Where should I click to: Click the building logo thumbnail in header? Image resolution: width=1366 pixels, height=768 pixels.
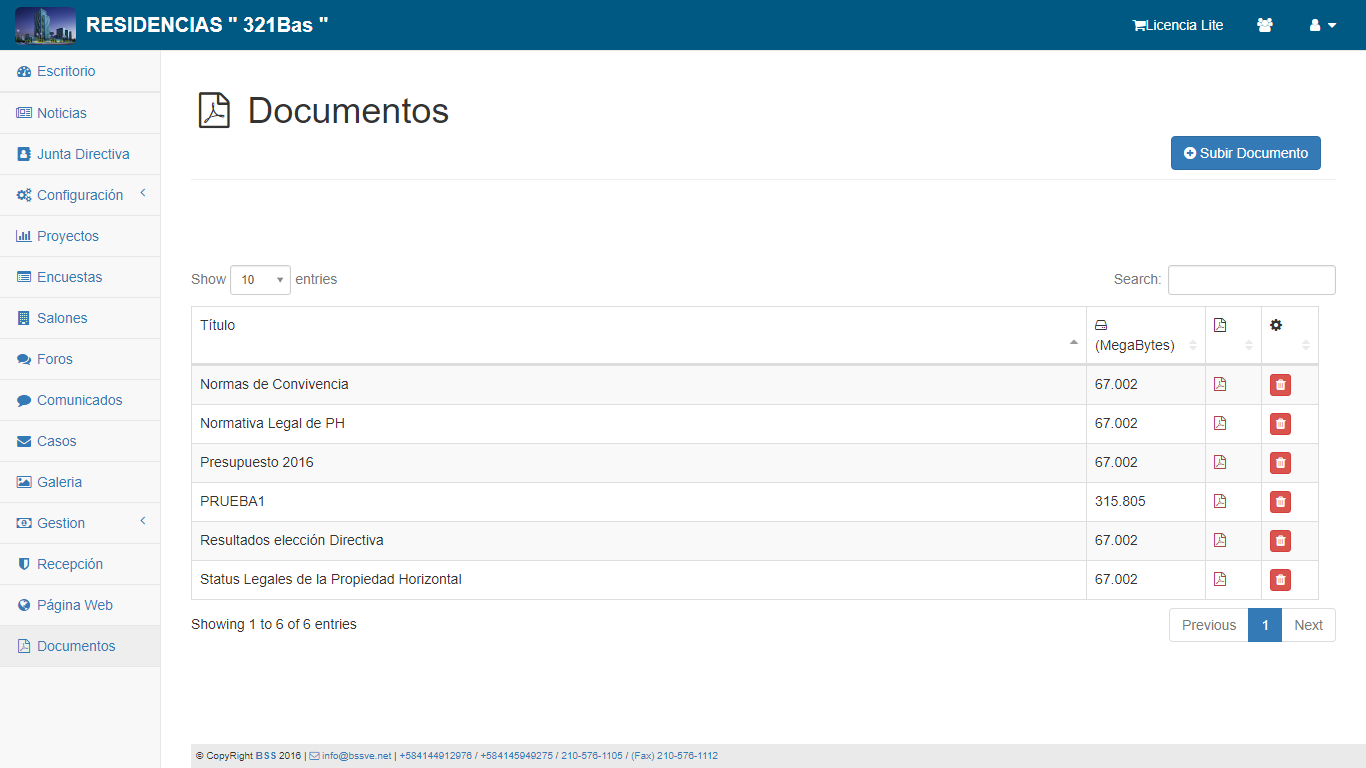point(45,25)
